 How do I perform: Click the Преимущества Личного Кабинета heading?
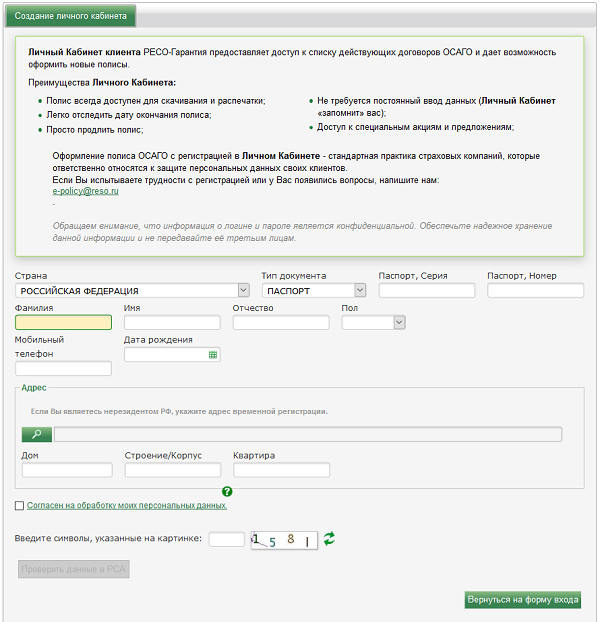click(x=102, y=83)
